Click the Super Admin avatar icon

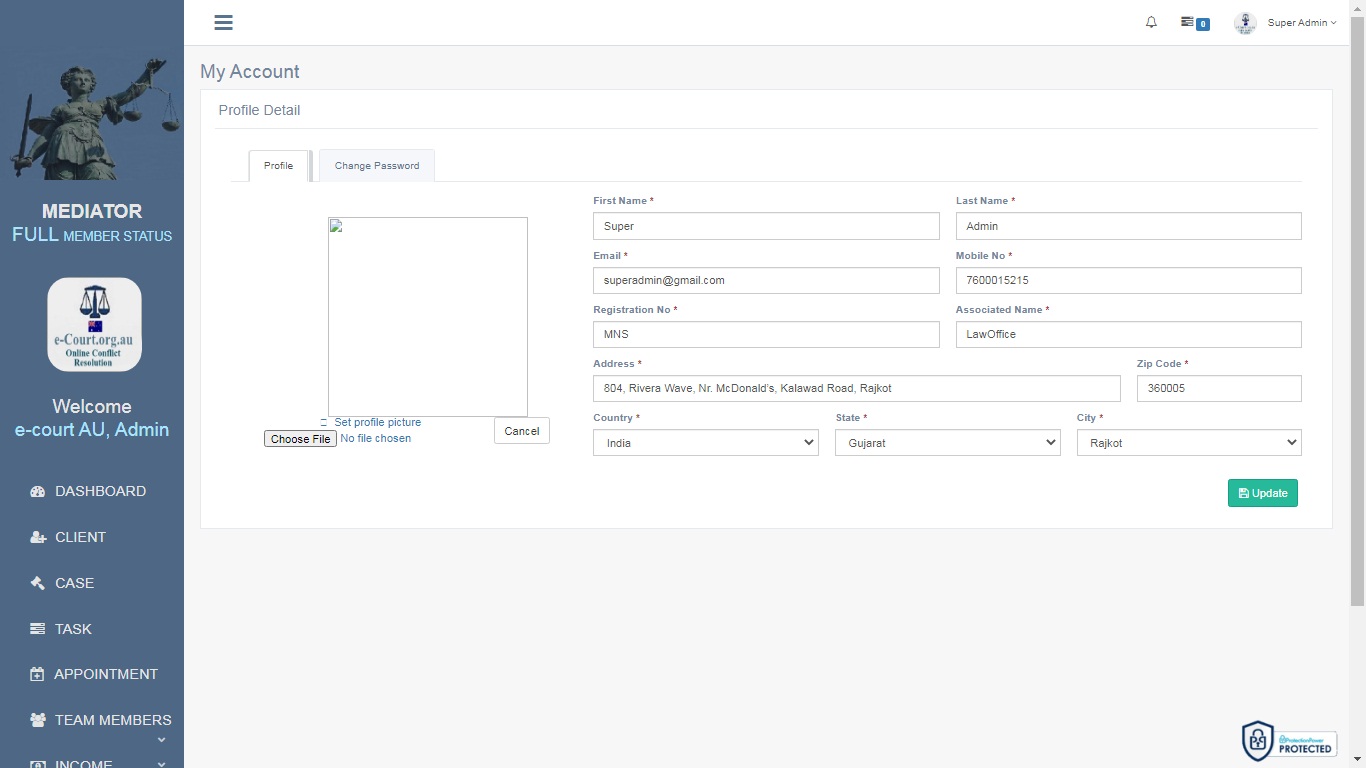1245,23
